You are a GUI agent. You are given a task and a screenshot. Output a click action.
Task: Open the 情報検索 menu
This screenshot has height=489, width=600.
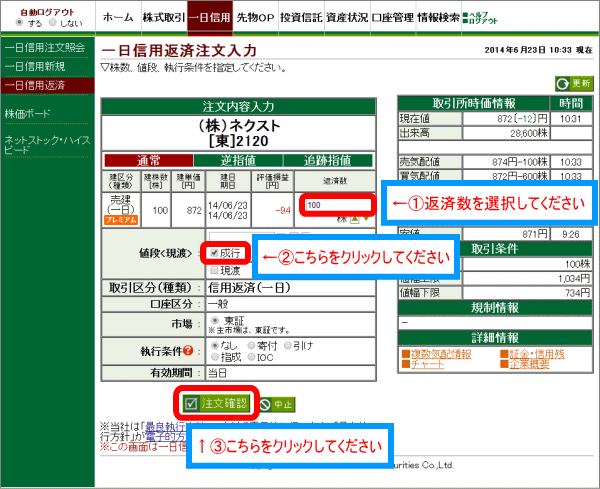coord(439,18)
